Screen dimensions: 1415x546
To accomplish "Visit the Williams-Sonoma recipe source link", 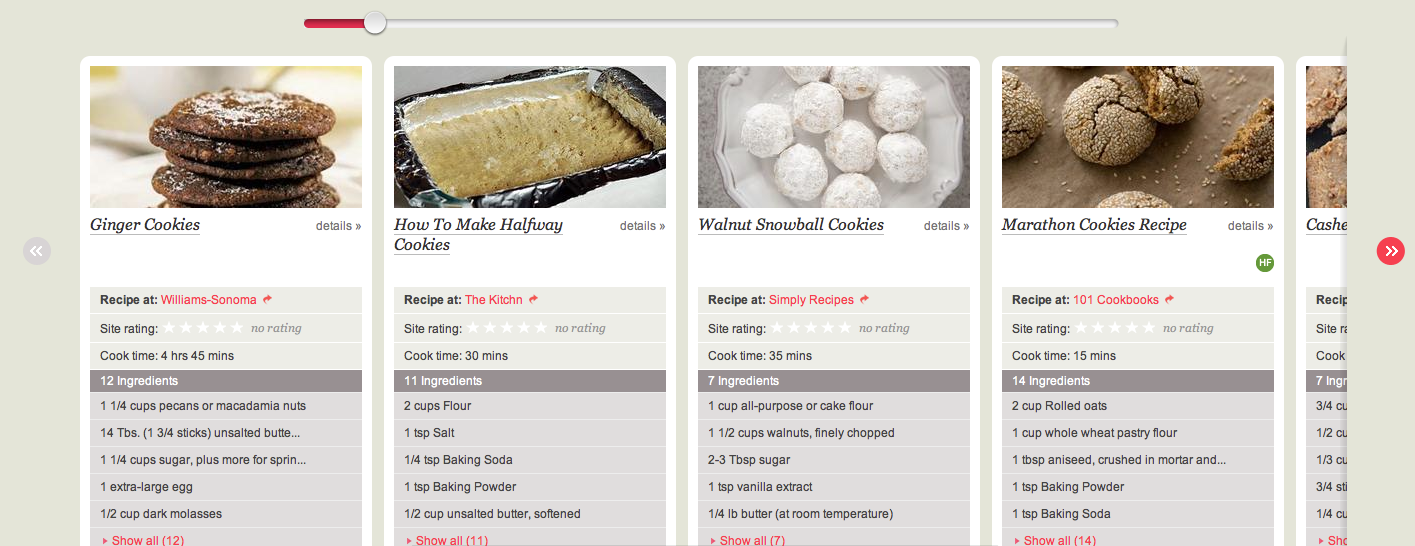I will (x=209, y=300).
